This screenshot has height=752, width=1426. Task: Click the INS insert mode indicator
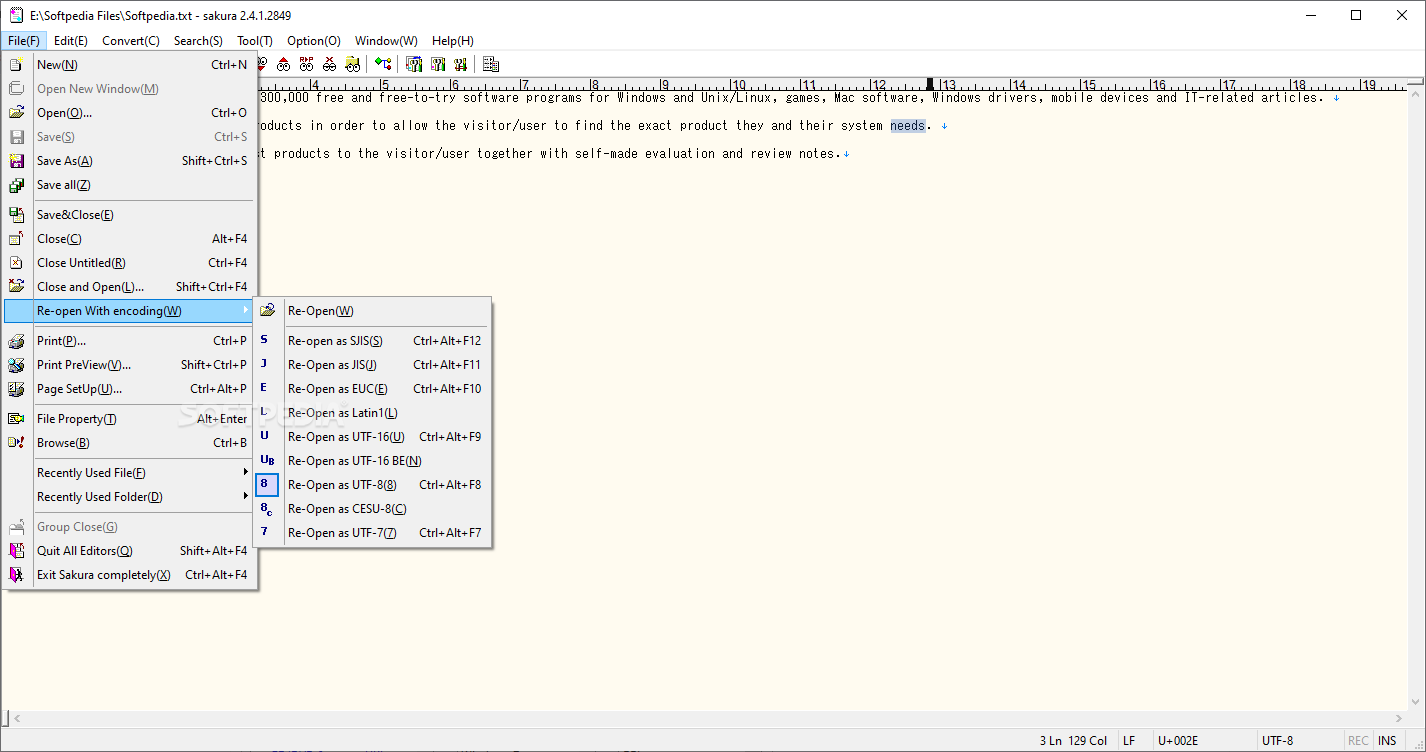pos(1387,741)
